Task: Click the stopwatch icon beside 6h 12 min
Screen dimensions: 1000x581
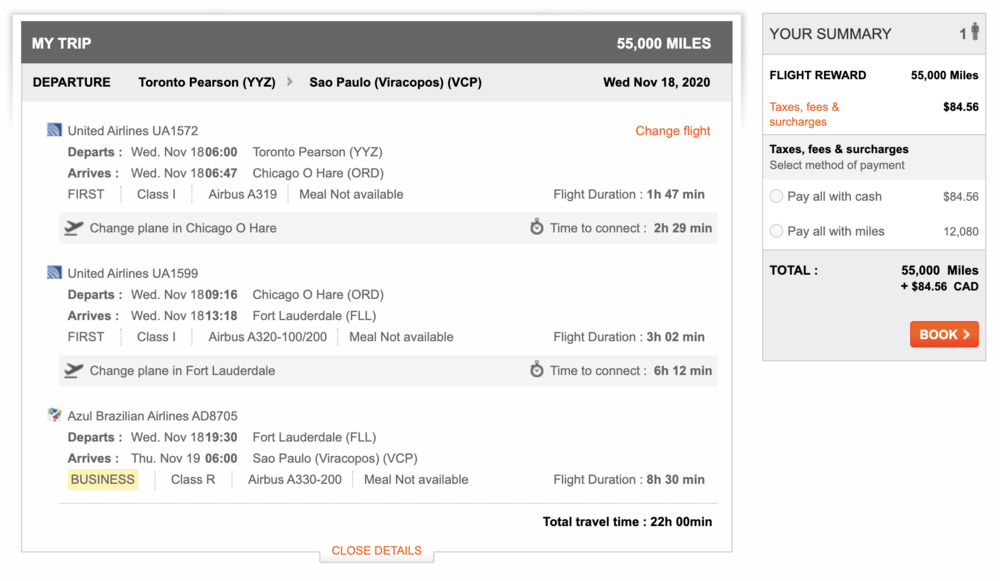Action: pos(537,370)
